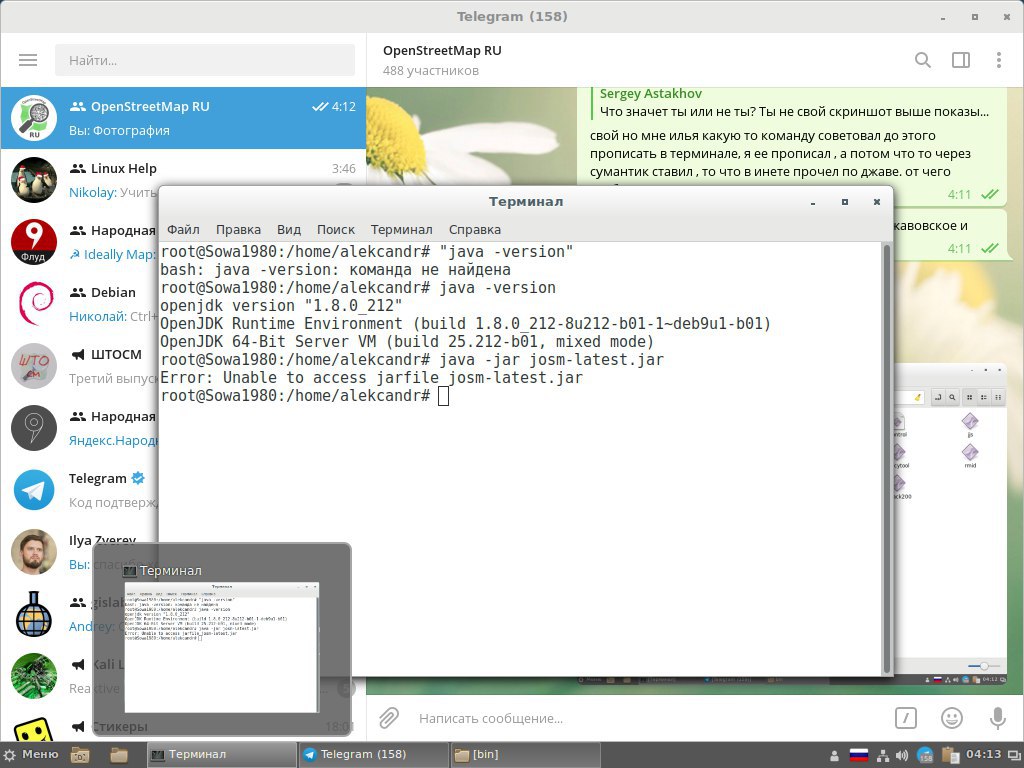The image size is (1024, 768).
Task: Open the clipboard manager tray icon
Action: click(950, 756)
